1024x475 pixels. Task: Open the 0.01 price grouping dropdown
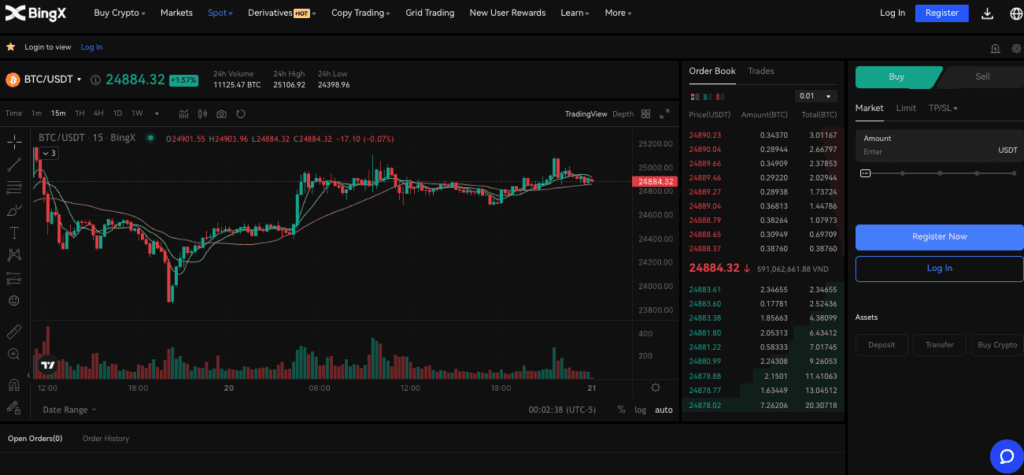click(x=816, y=96)
